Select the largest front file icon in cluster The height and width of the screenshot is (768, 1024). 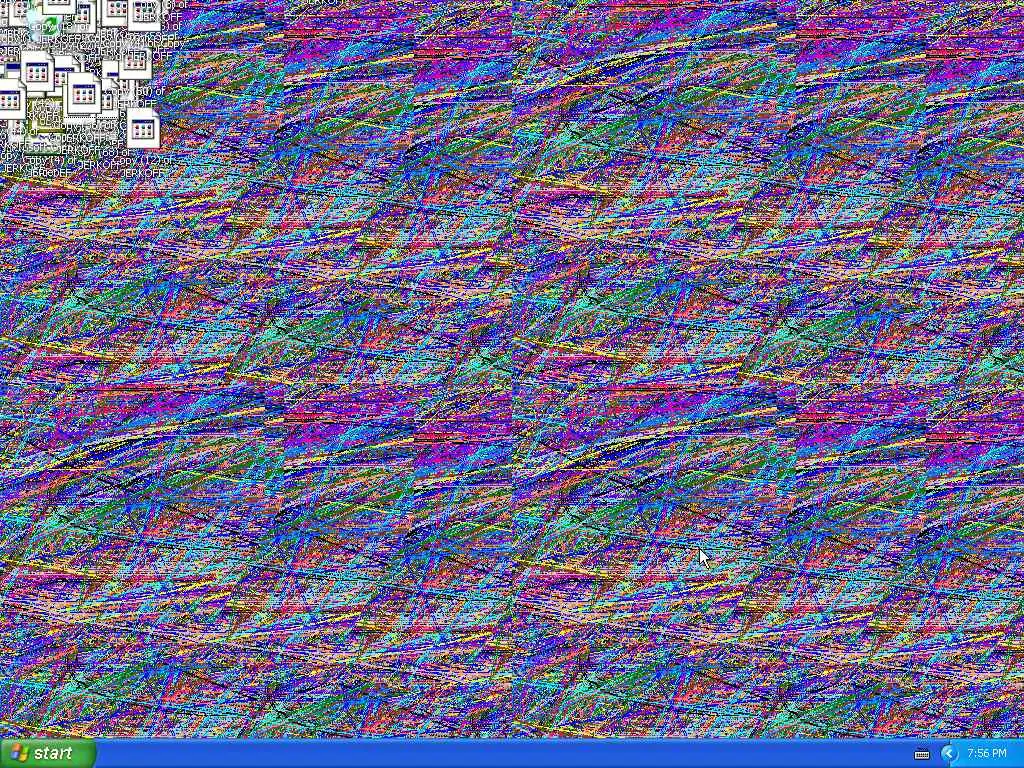click(x=83, y=95)
